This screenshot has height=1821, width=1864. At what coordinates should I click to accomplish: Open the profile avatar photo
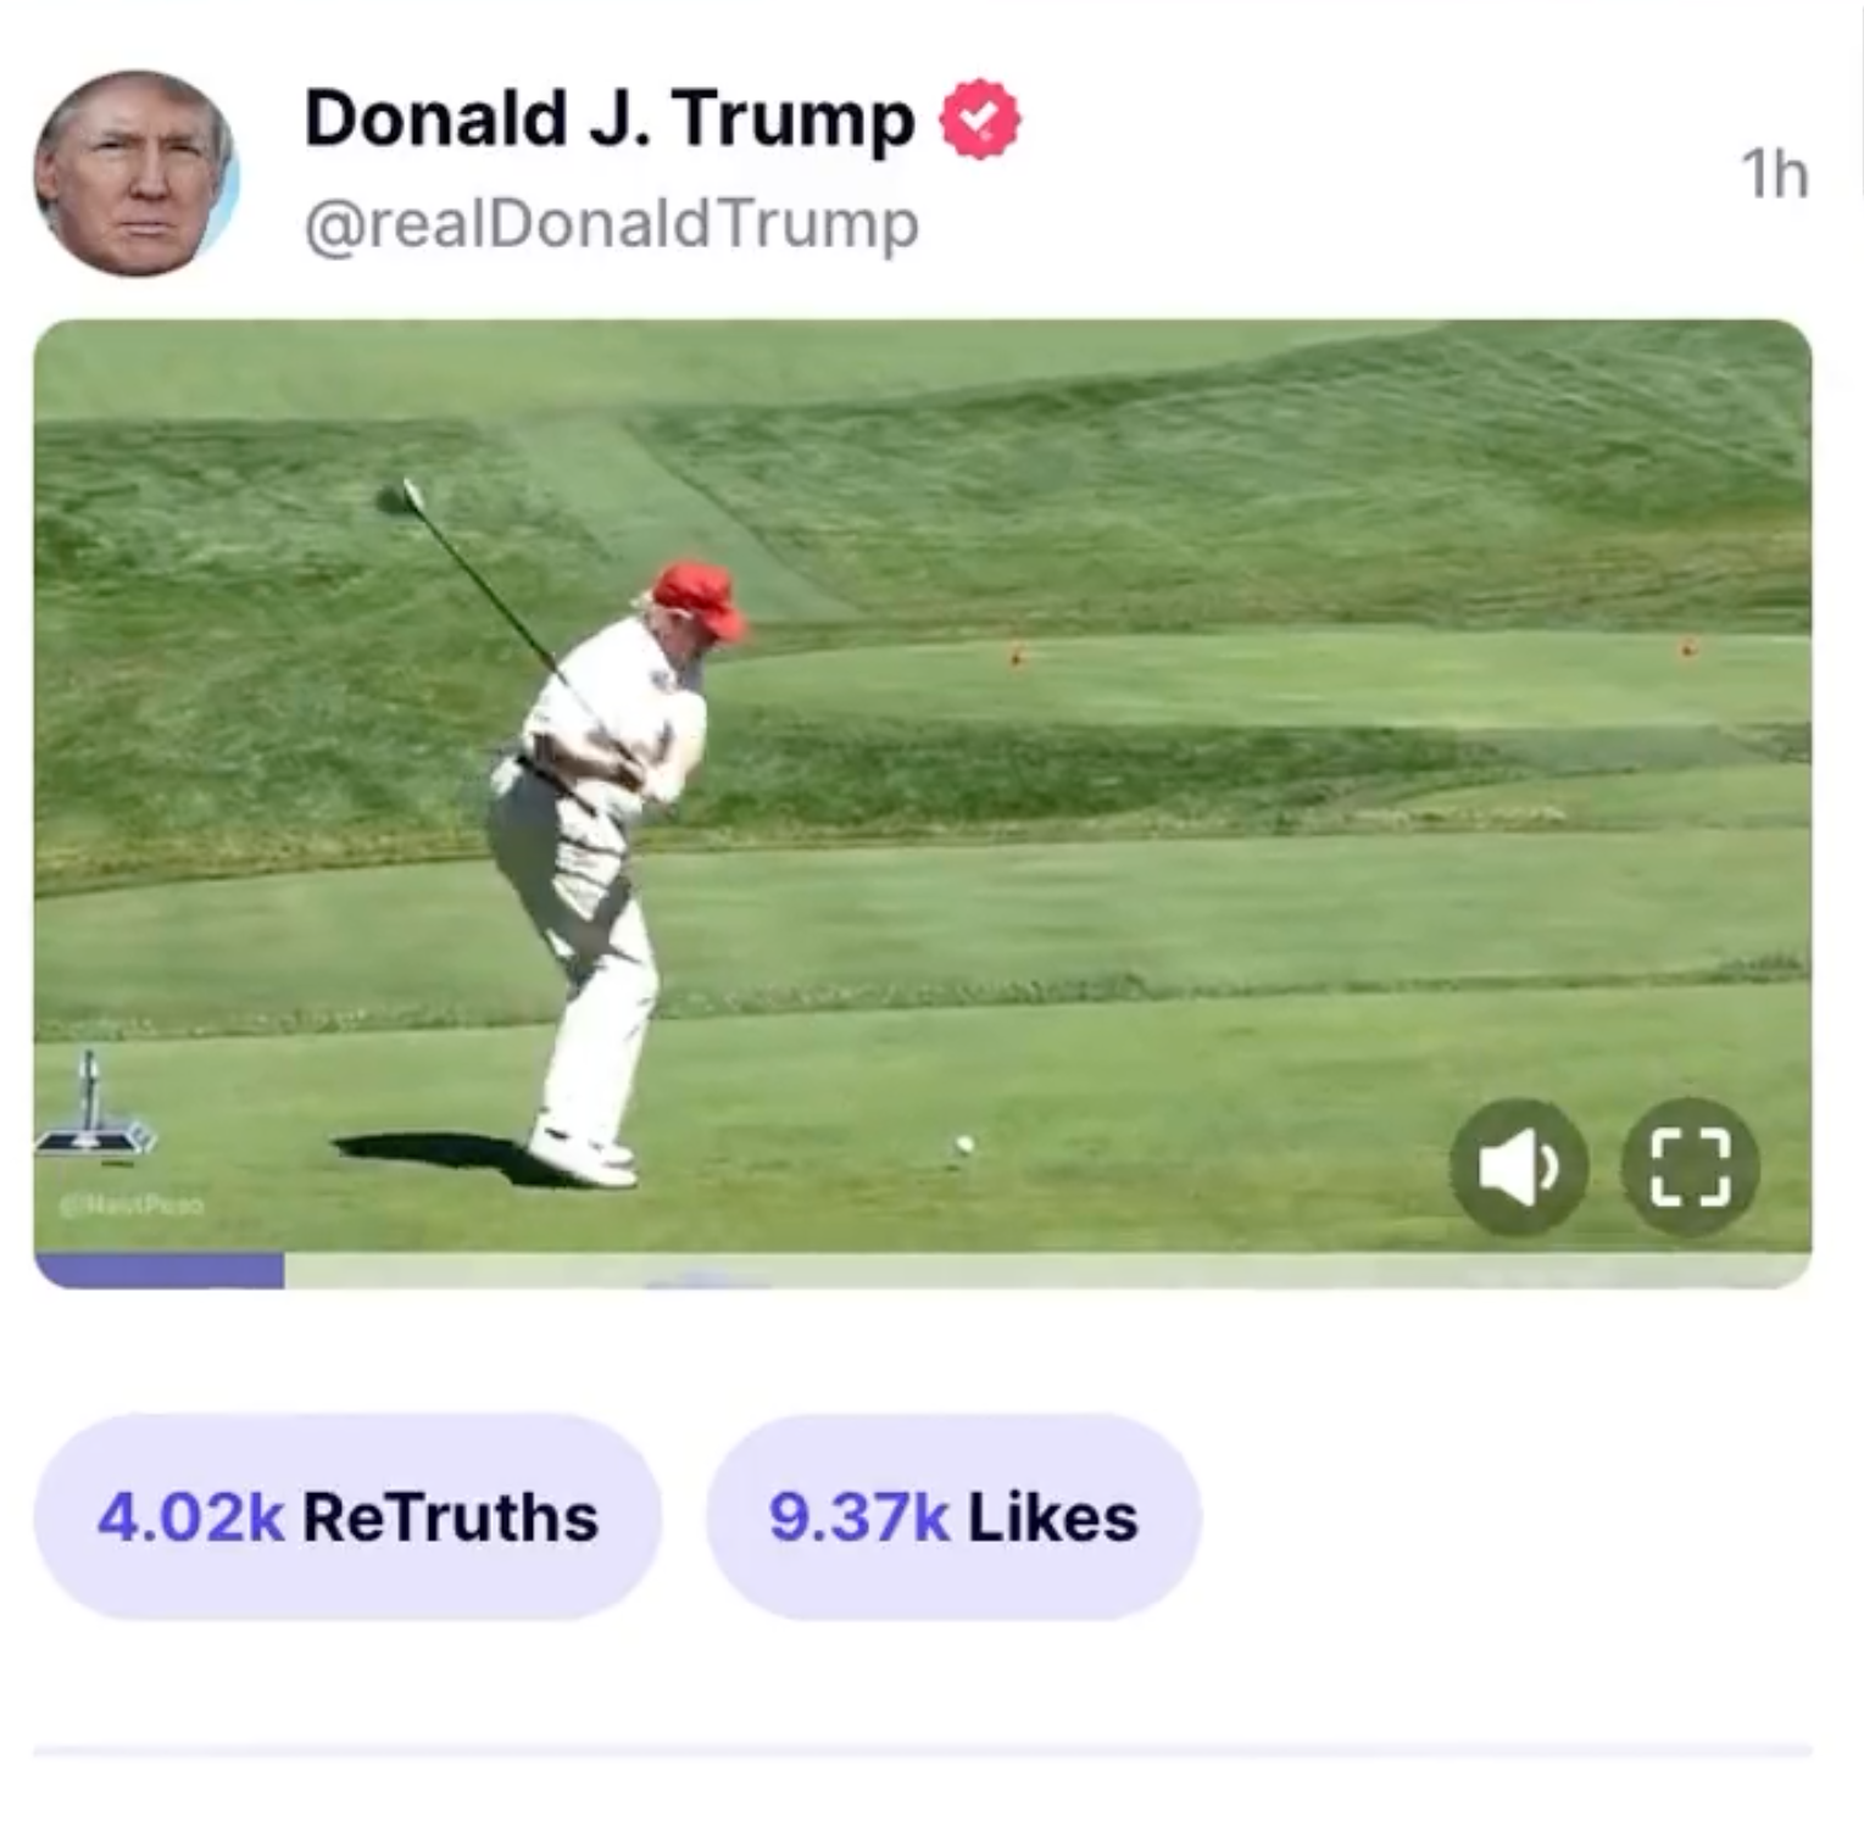pyautogui.click(x=136, y=173)
